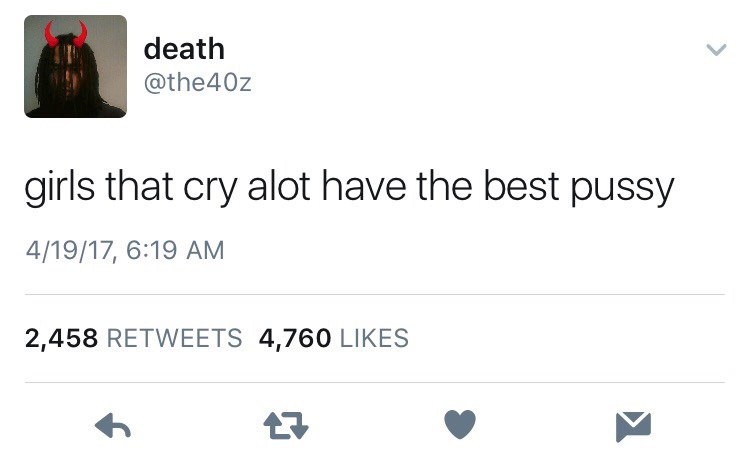
Task: Click the red devil horns on avatar
Action: pyautogui.click(x=66, y=34)
